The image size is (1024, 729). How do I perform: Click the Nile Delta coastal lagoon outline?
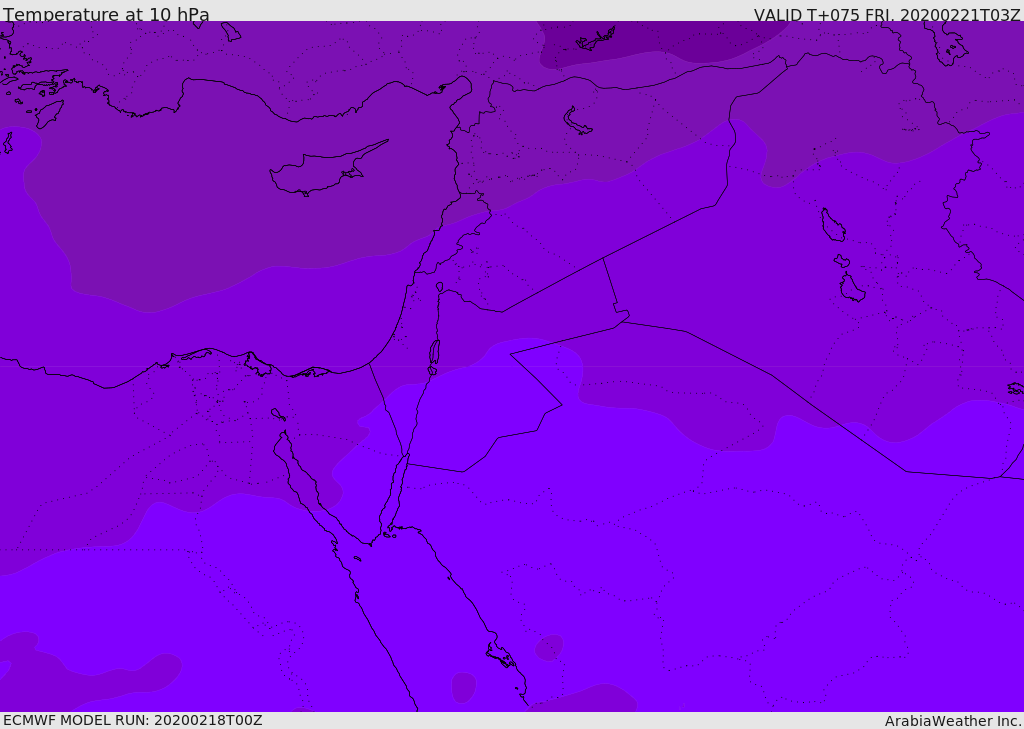coord(258,364)
